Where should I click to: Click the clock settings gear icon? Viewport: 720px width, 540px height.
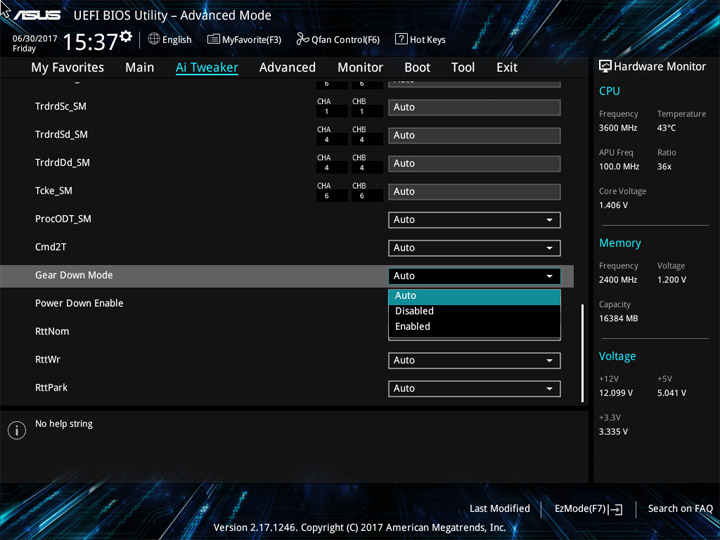pyautogui.click(x=126, y=36)
